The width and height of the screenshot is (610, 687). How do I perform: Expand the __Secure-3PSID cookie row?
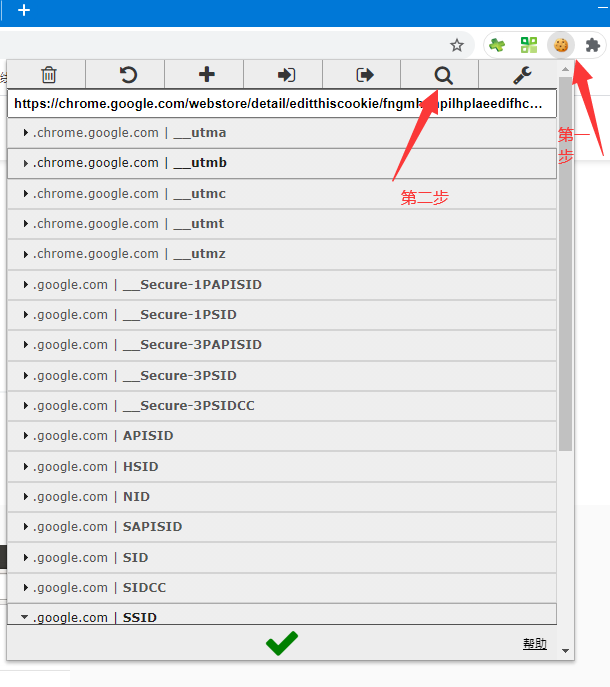click(282, 376)
